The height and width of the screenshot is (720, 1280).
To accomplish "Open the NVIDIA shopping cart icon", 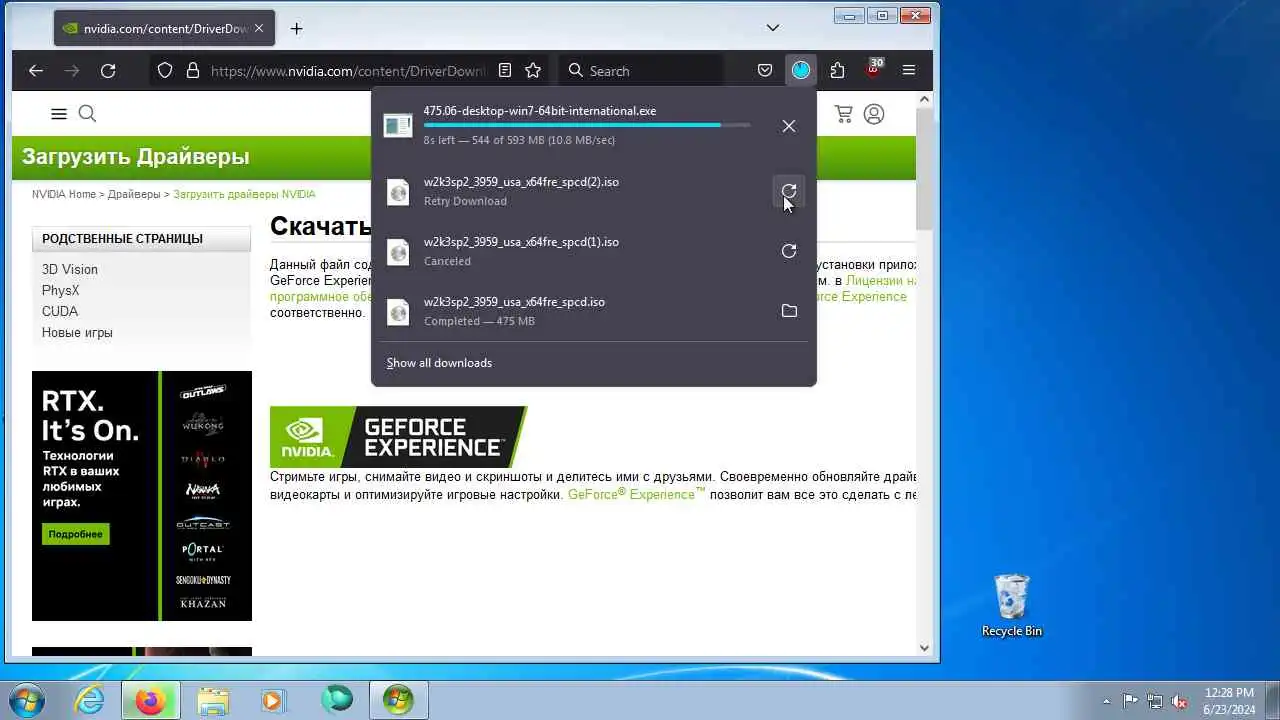I will pos(844,114).
